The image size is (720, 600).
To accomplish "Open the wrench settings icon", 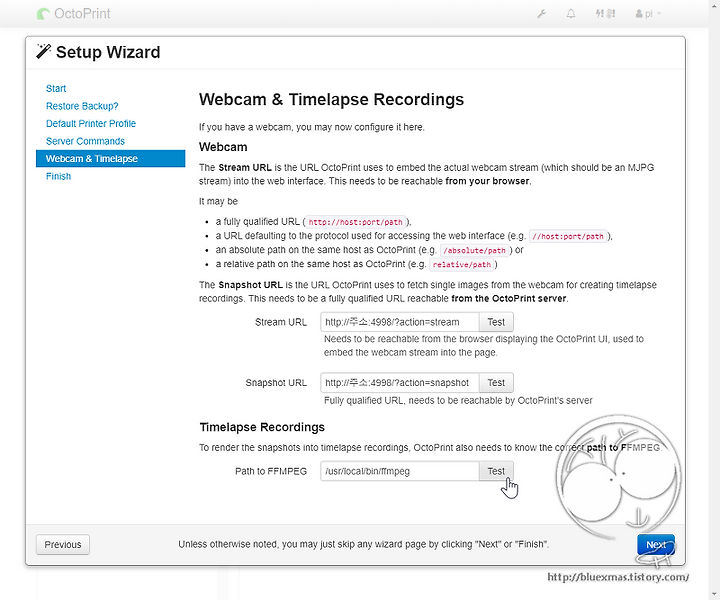I will point(541,14).
